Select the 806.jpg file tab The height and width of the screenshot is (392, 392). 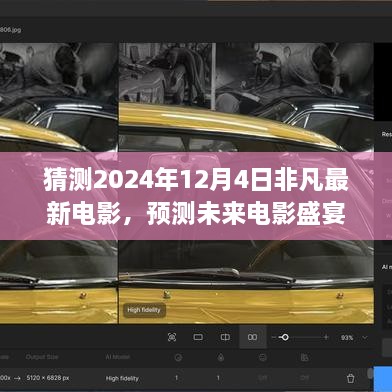10,30
